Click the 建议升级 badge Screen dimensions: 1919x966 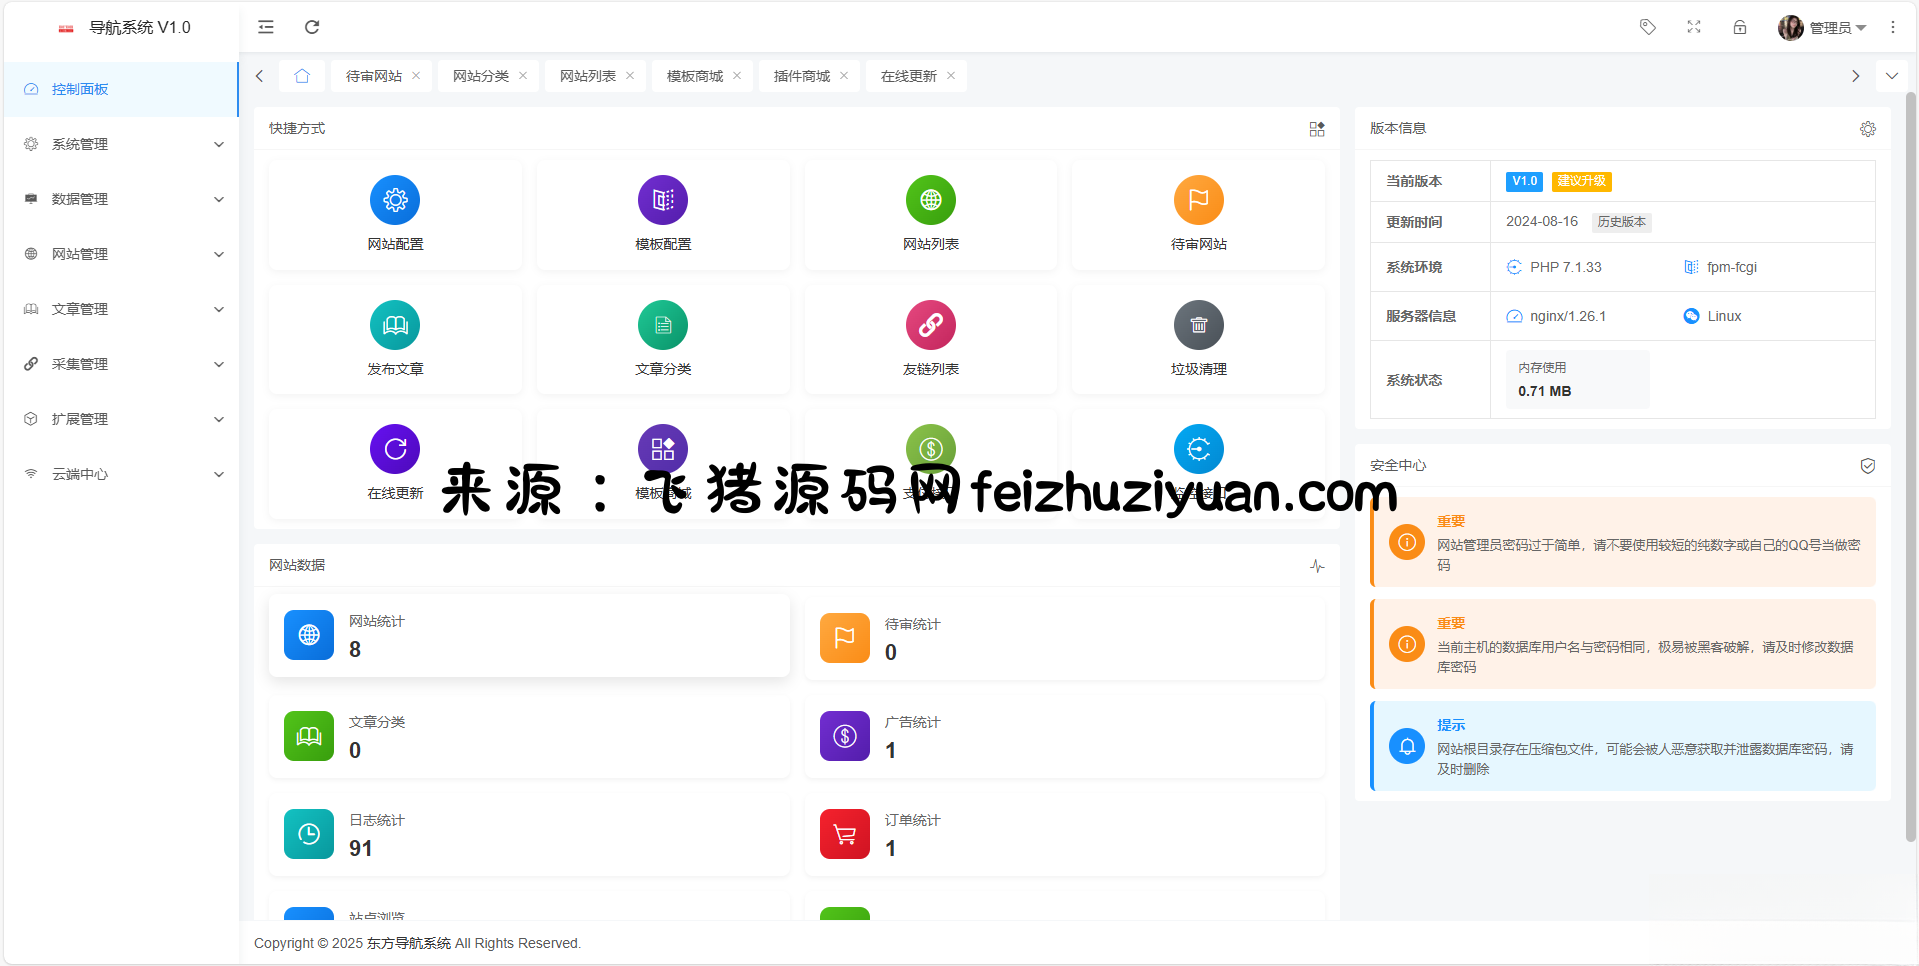(x=1582, y=181)
